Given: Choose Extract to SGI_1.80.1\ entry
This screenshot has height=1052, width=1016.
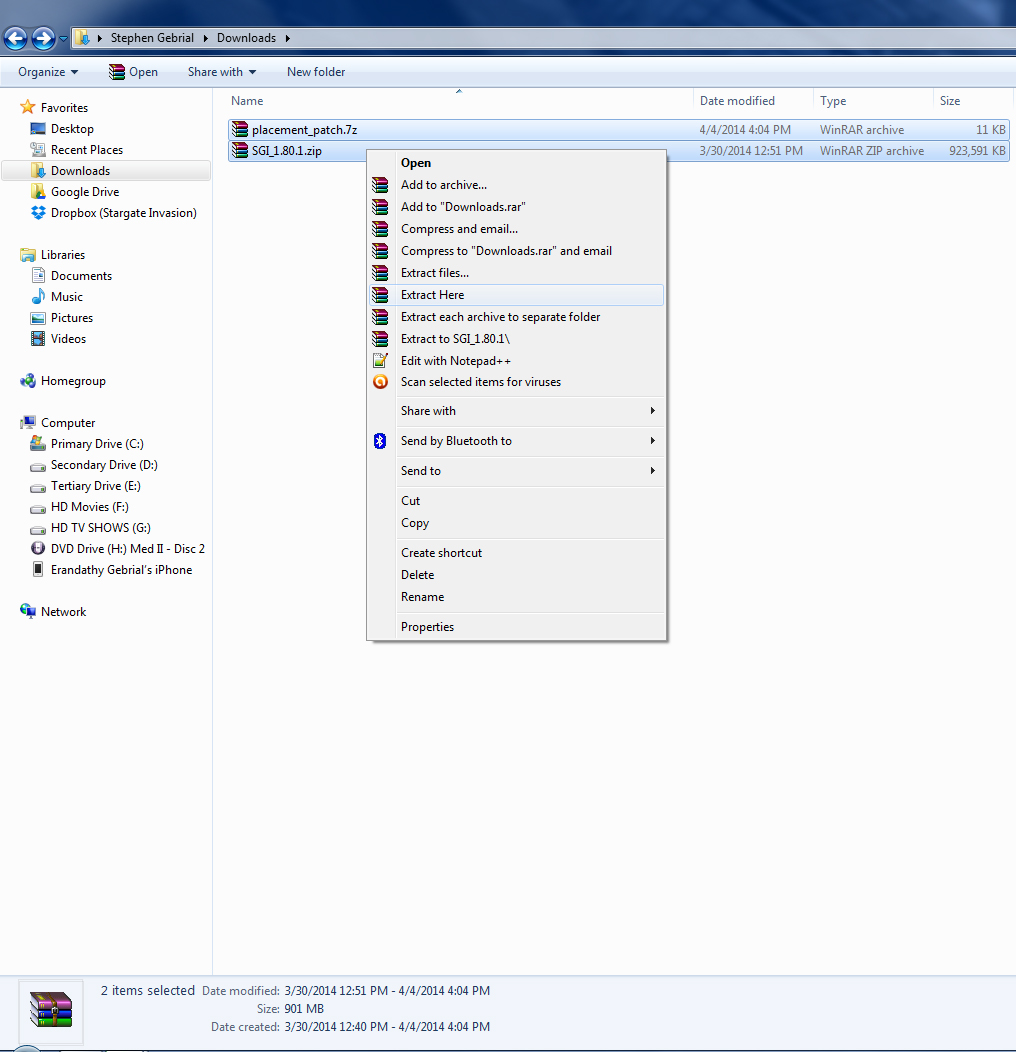Looking at the screenshot, I should tap(517, 339).
